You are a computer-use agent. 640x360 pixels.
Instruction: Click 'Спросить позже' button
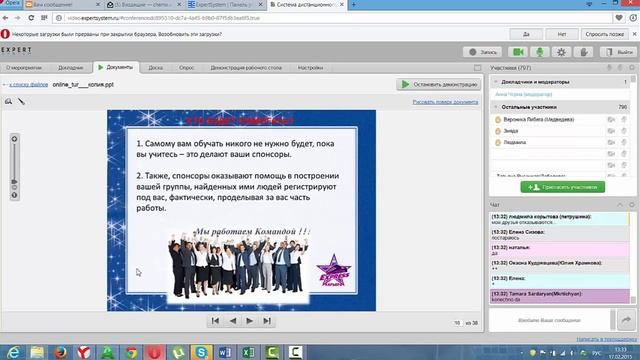point(604,34)
